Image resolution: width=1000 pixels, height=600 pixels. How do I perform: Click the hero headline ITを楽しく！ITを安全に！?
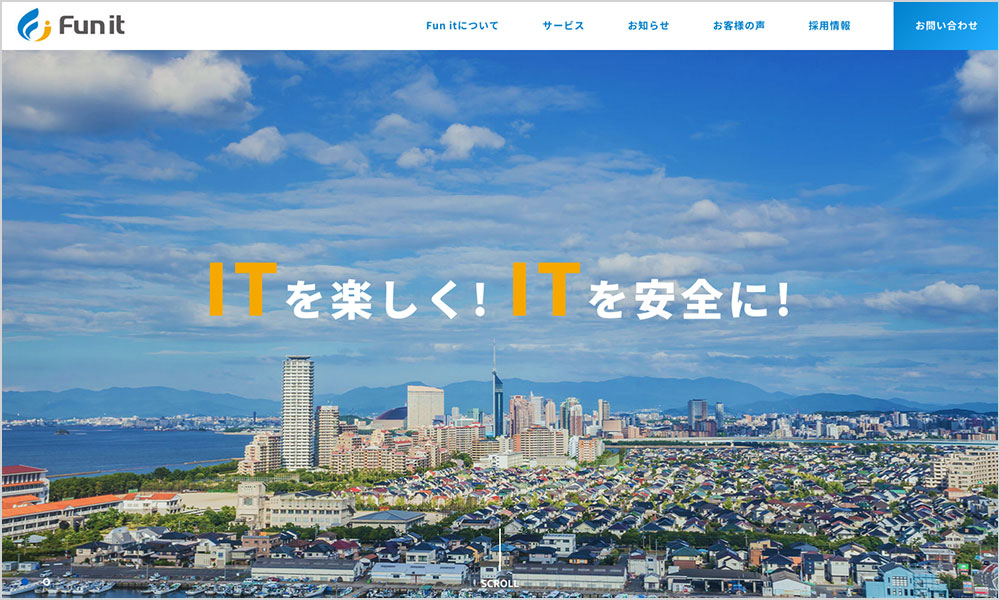[x=500, y=291]
